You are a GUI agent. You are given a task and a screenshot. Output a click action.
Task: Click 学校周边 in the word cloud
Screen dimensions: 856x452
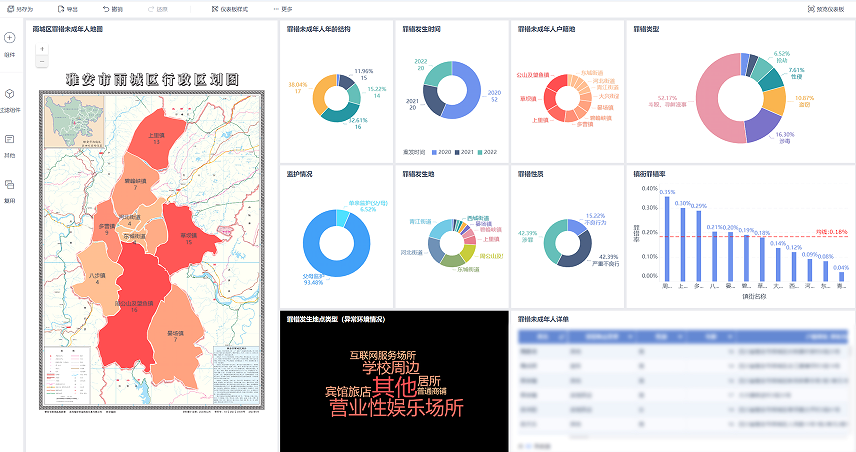pyautogui.click(x=391, y=368)
